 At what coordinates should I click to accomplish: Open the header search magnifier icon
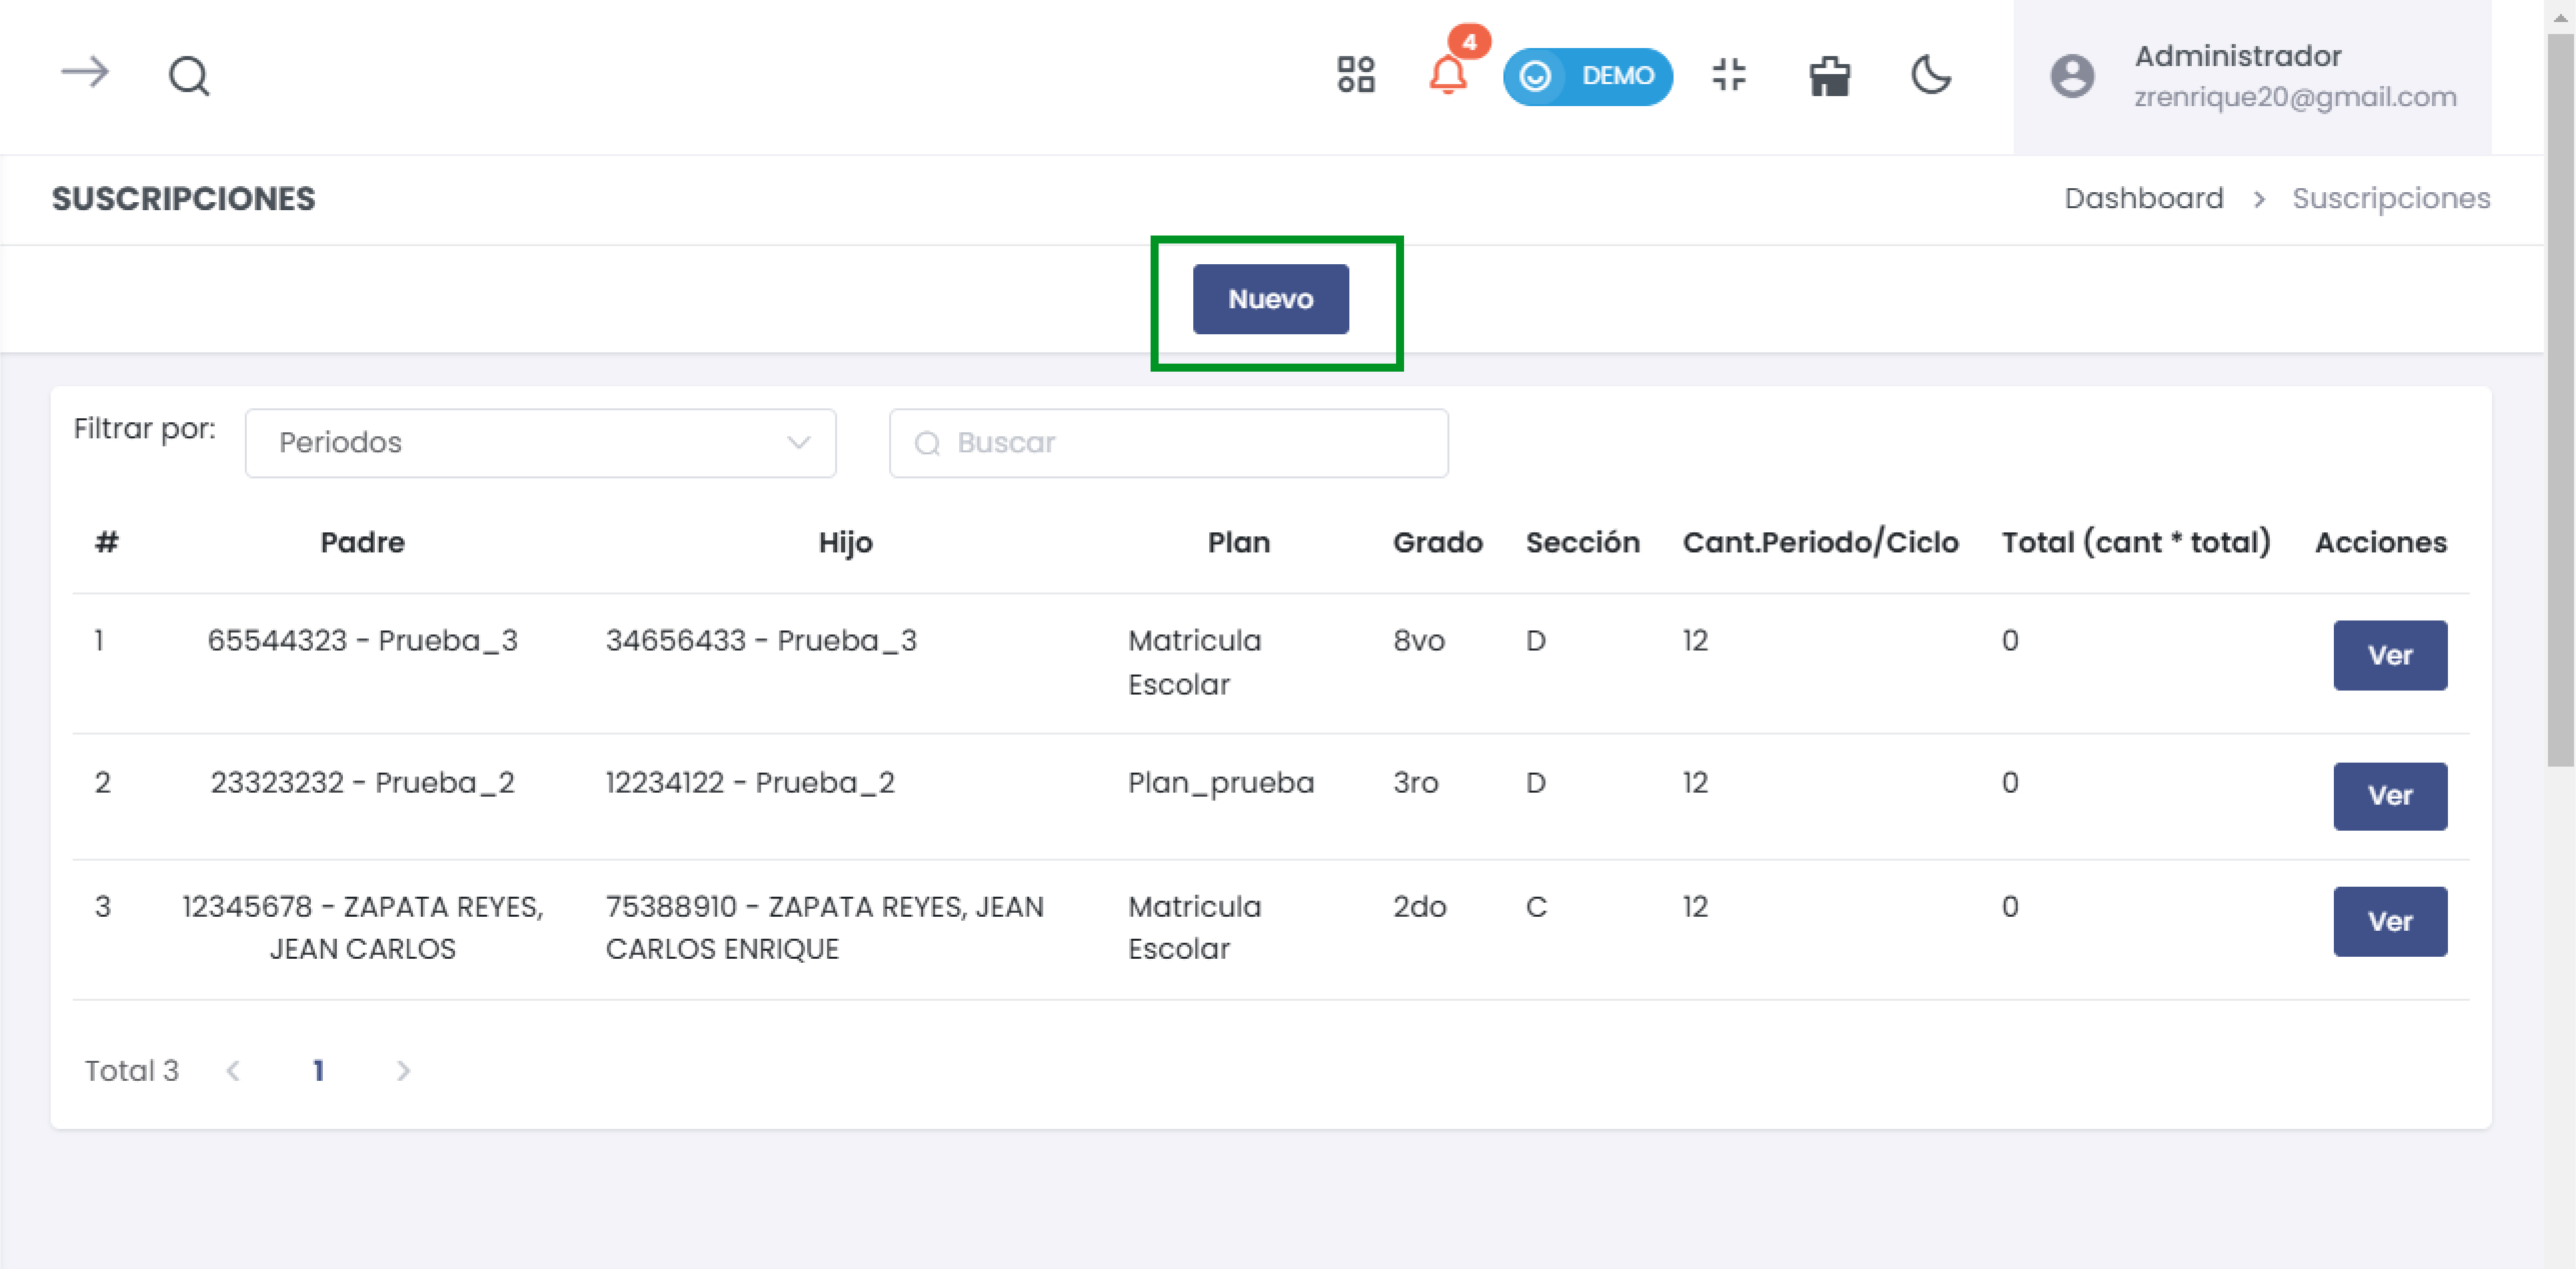click(189, 75)
